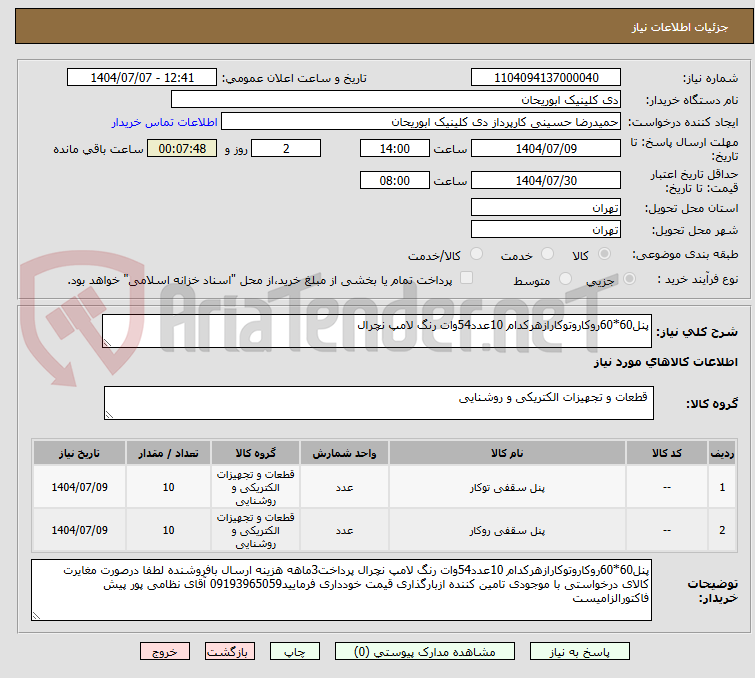Image resolution: width=755 pixels, height=678 pixels.
Task: Click the تاریخ نیاز column header
Action: pyautogui.click(x=79, y=453)
